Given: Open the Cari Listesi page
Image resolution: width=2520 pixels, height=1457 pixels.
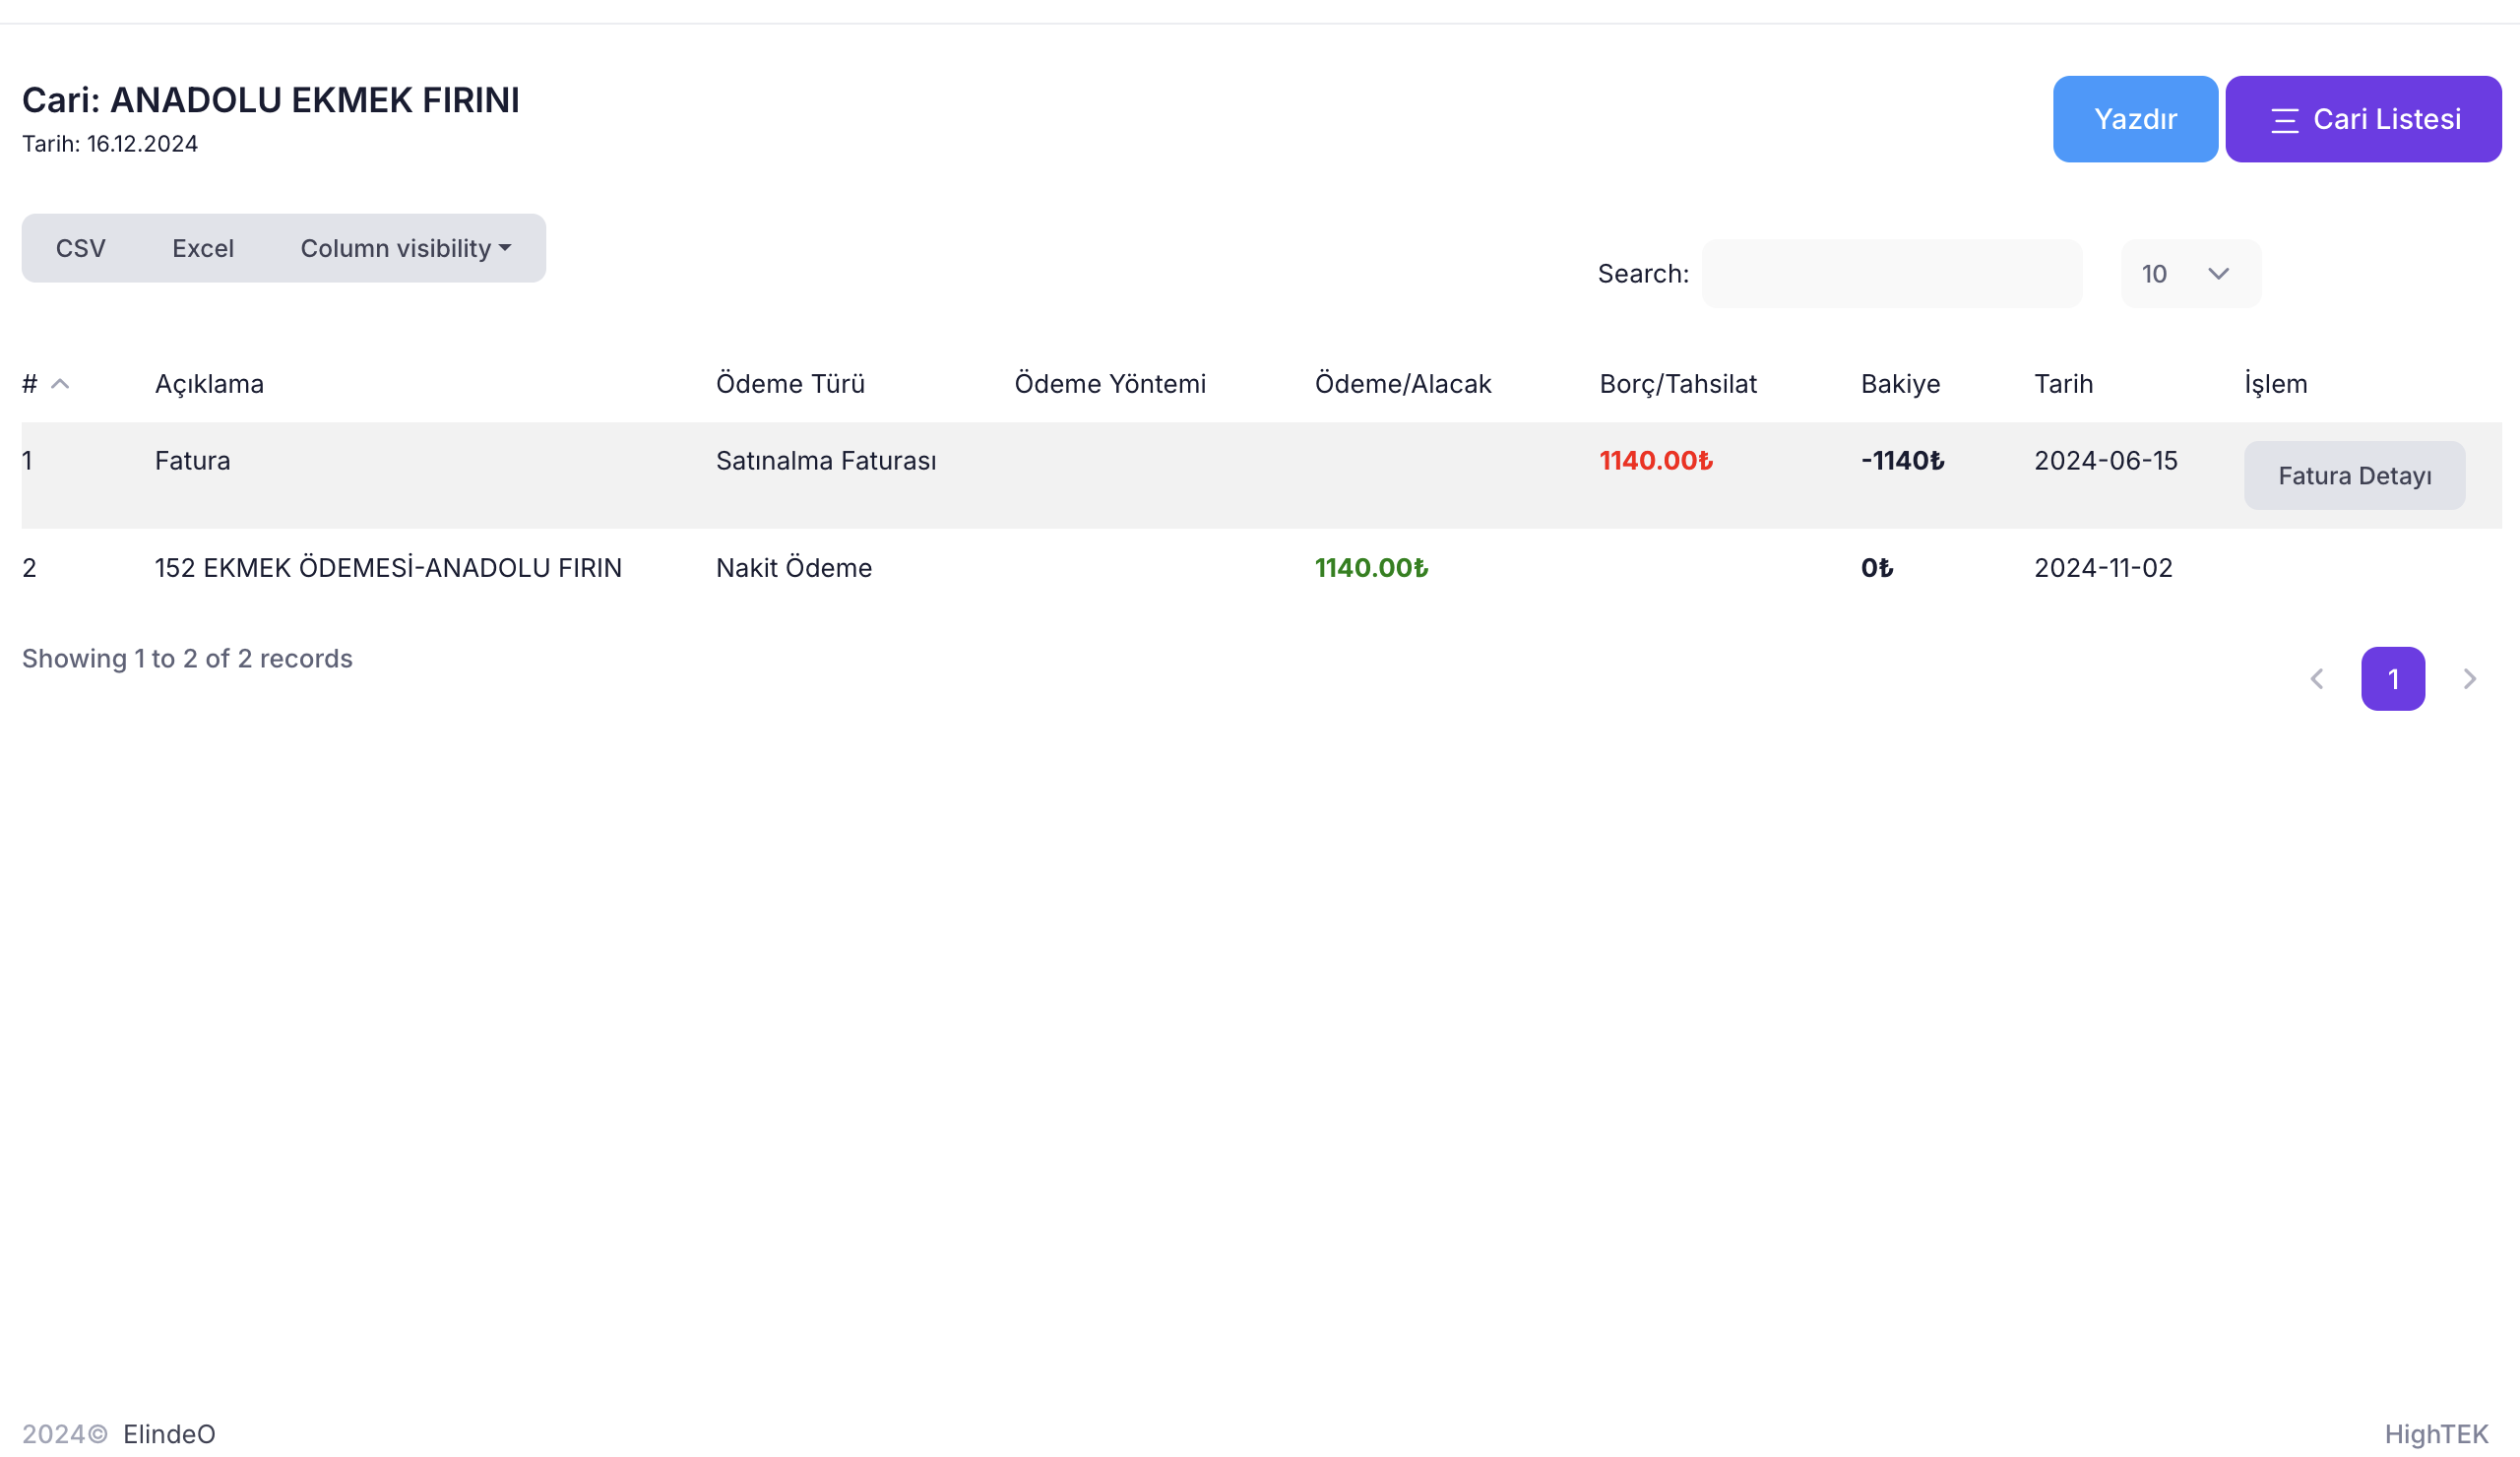Looking at the screenshot, I should [2363, 119].
